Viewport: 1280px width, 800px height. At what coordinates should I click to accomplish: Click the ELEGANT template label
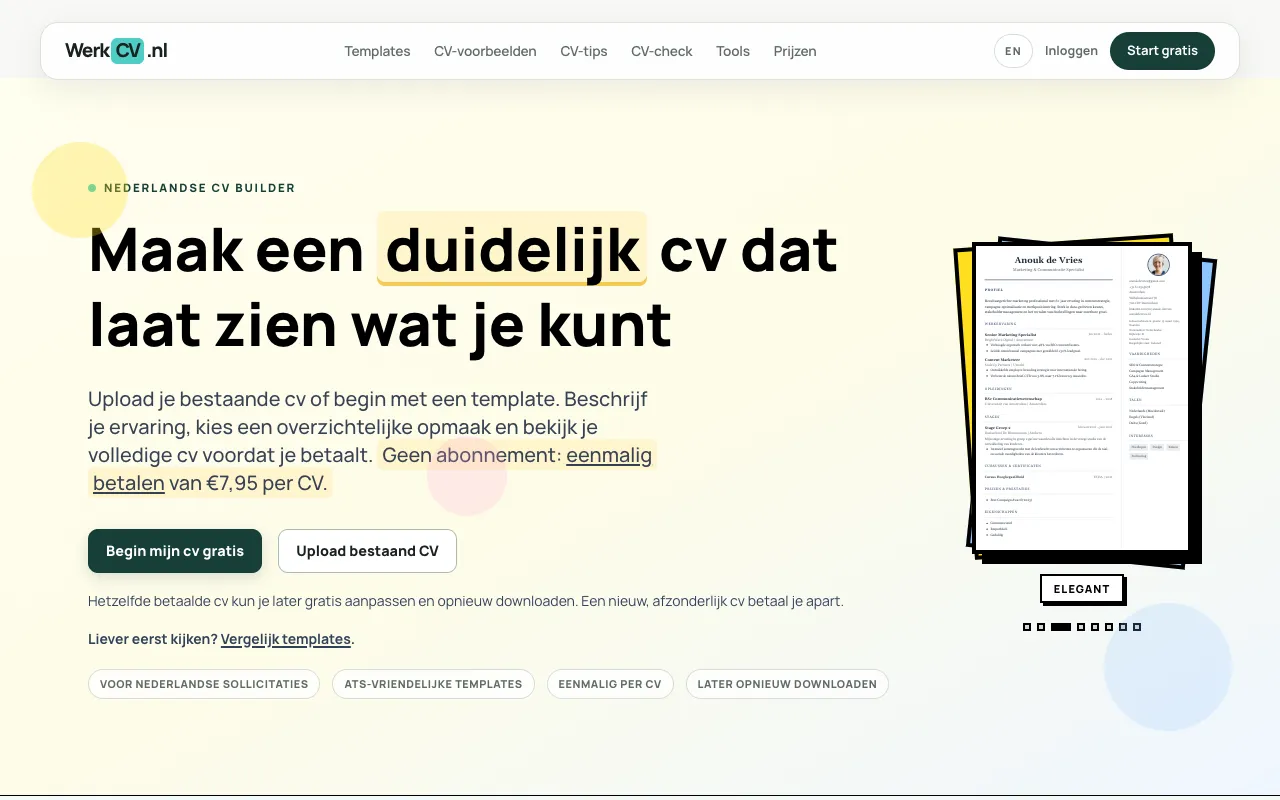pos(1082,589)
